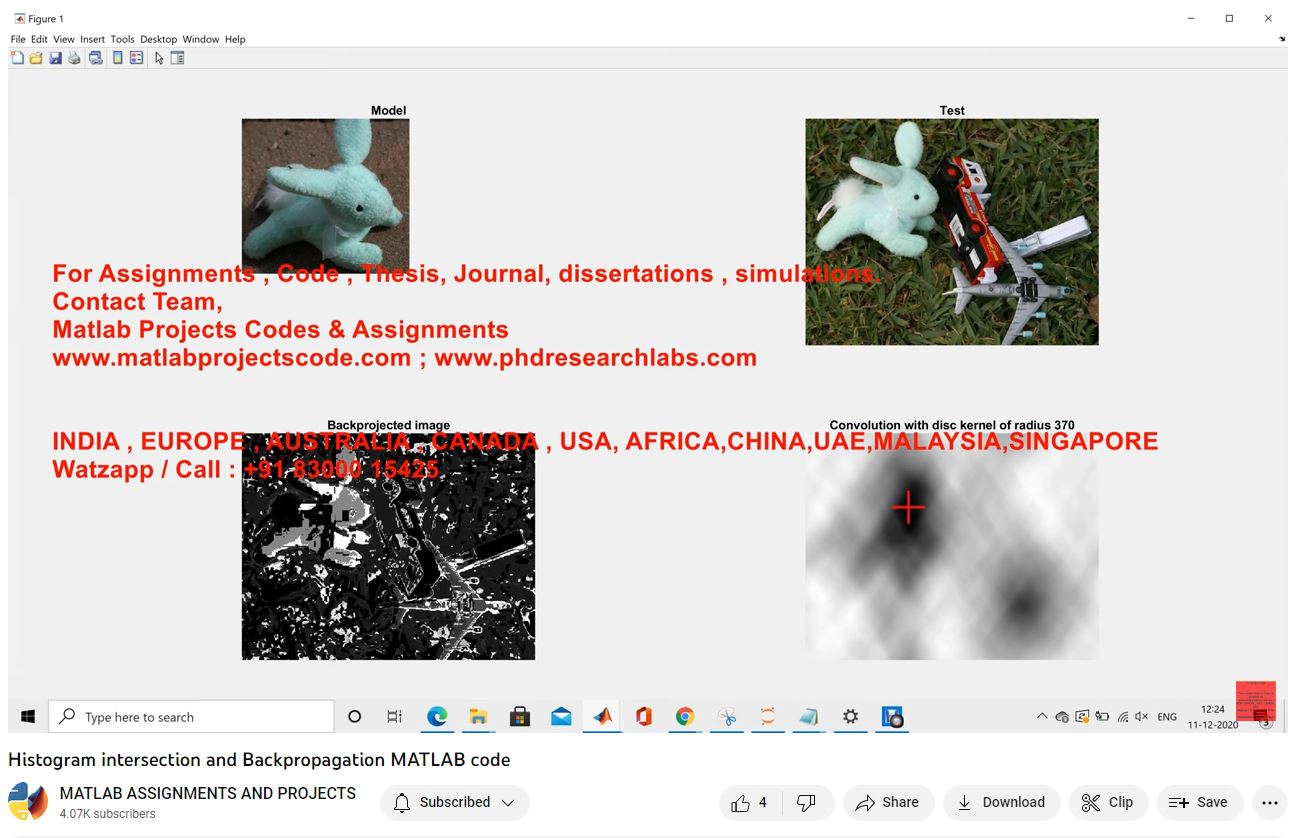This screenshot has width=1300, height=838.
Task: Click the New Figure toolbar icon
Action: [17, 58]
